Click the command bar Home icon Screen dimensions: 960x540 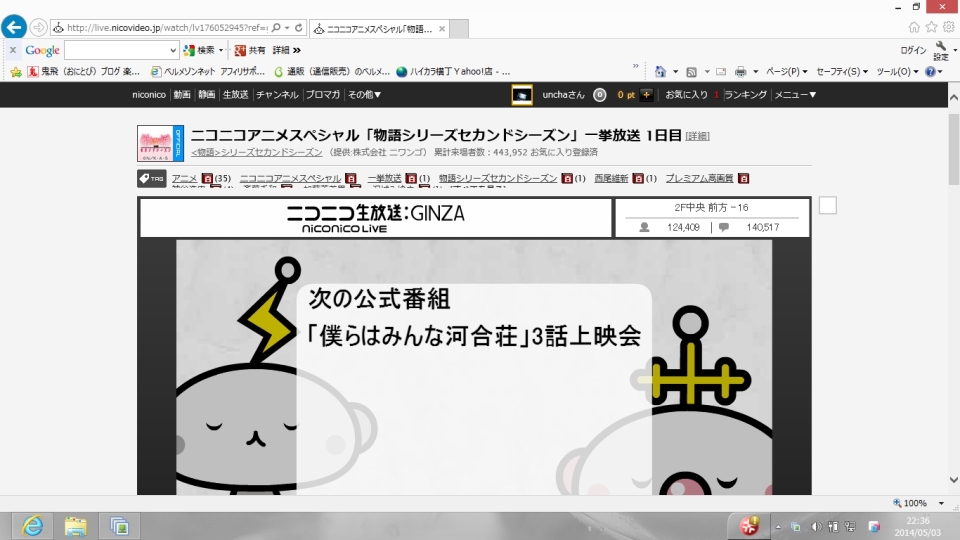[x=660, y=72]
